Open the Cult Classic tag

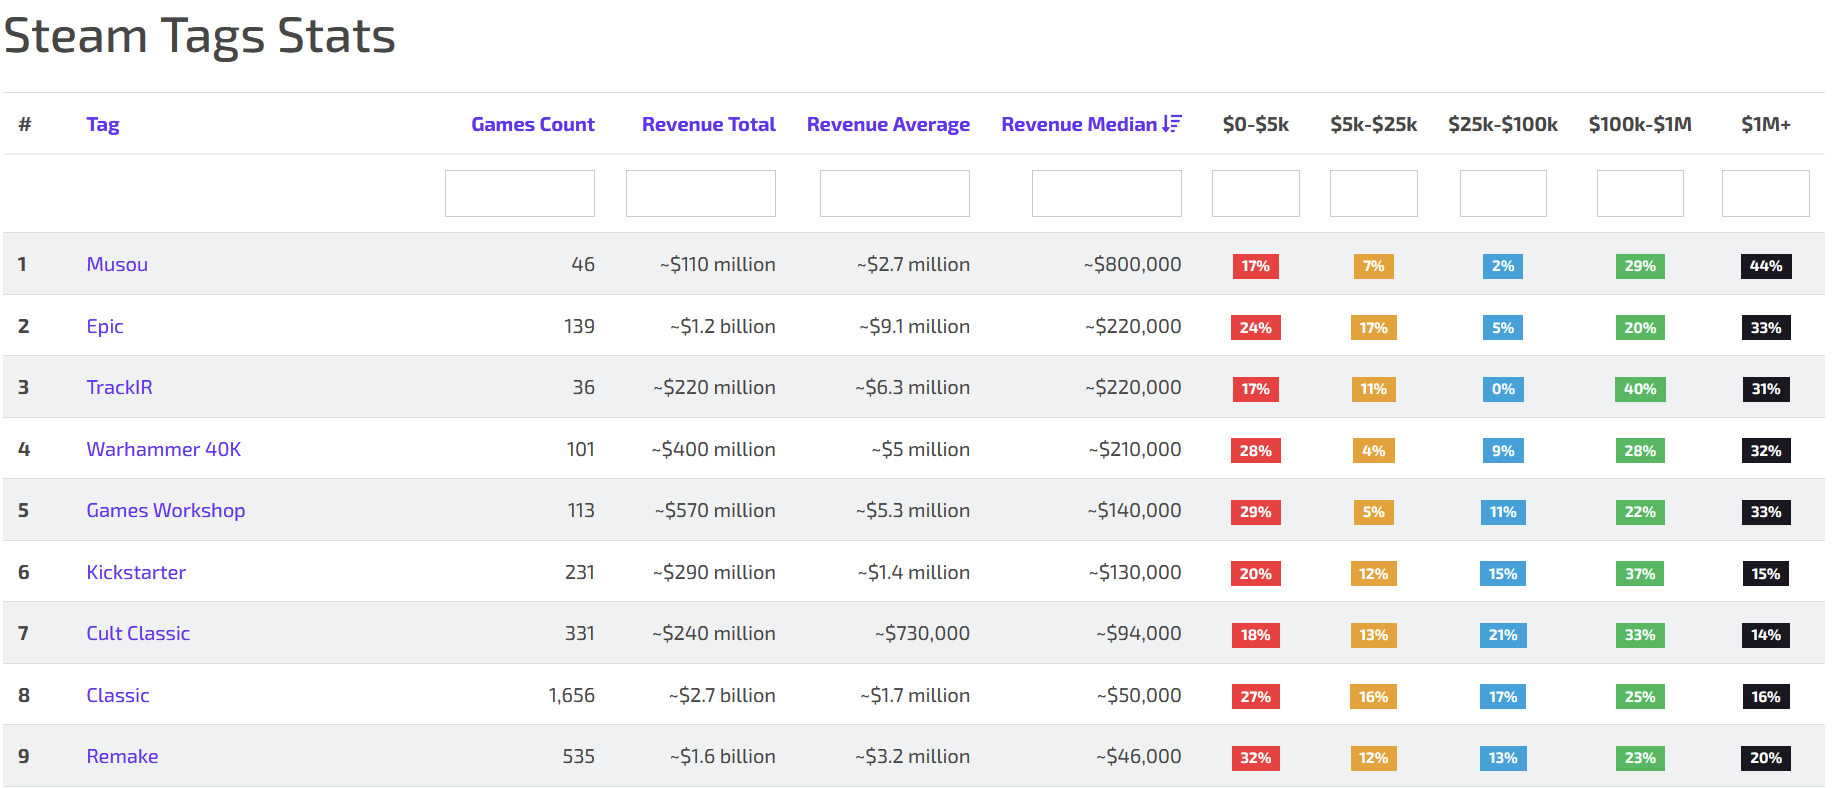pyautogui.click(x=138, y=633)
